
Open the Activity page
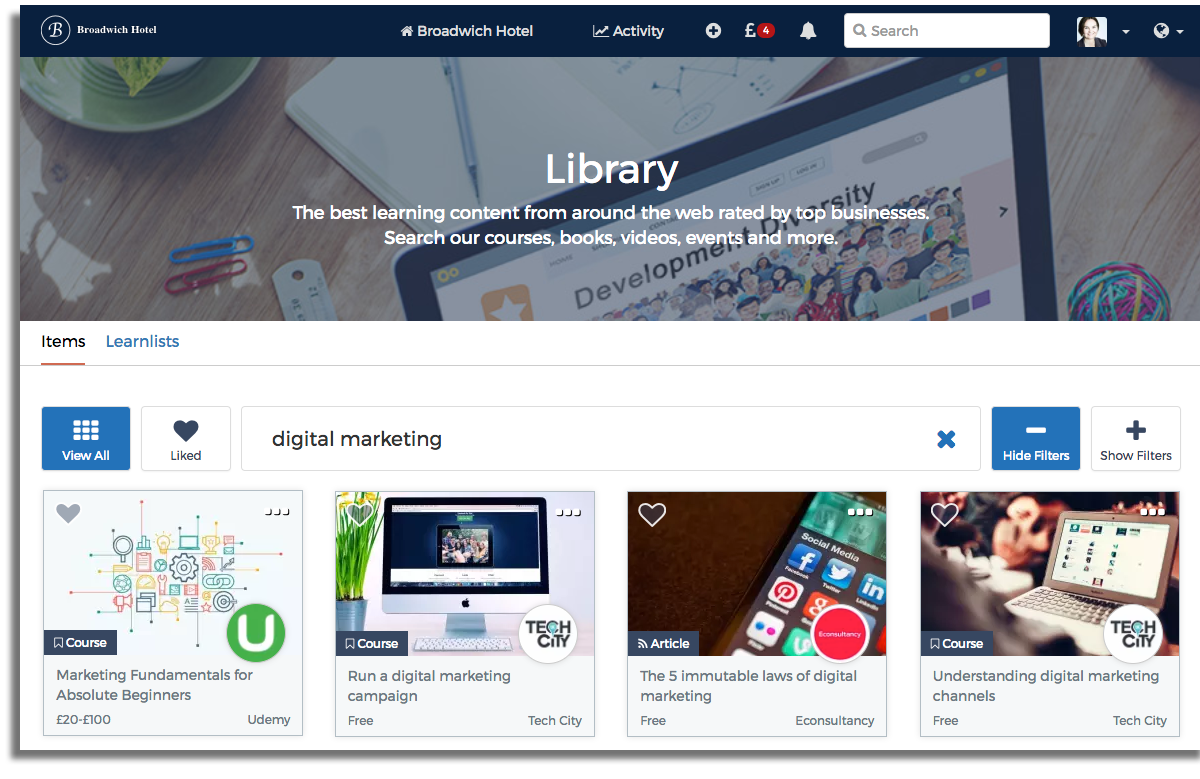tap(628, 30)
